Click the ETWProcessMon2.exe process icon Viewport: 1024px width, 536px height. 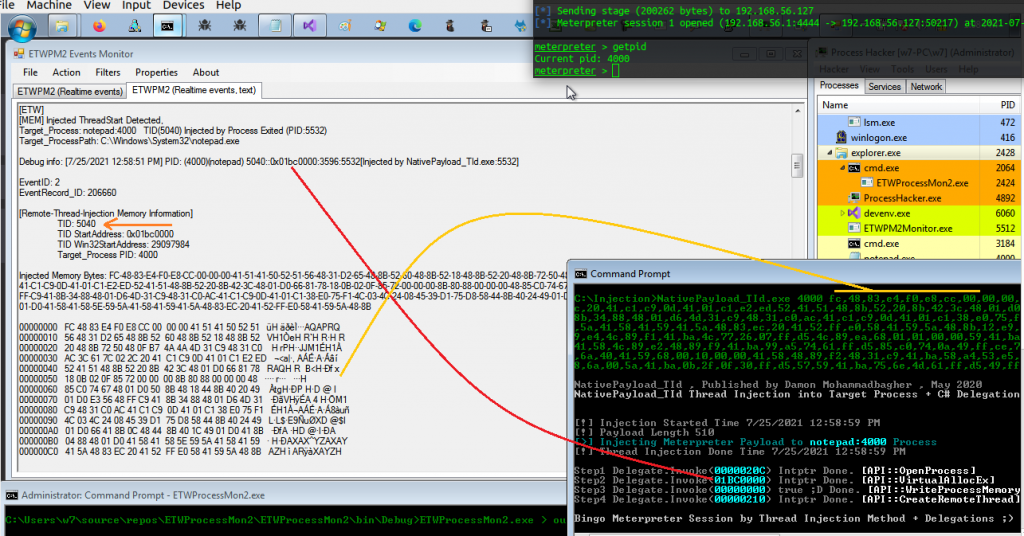coord(867,183)
